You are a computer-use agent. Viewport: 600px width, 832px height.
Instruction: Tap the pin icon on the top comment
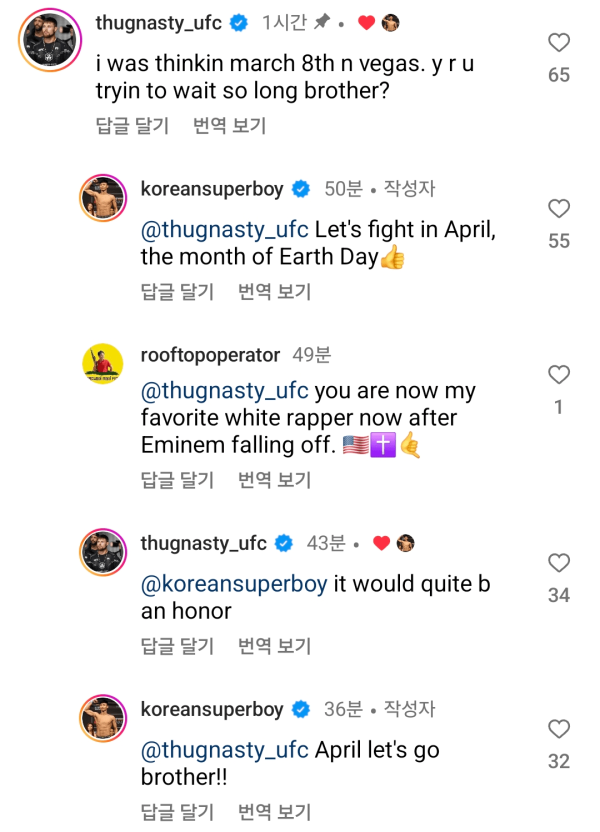(321, 22)
